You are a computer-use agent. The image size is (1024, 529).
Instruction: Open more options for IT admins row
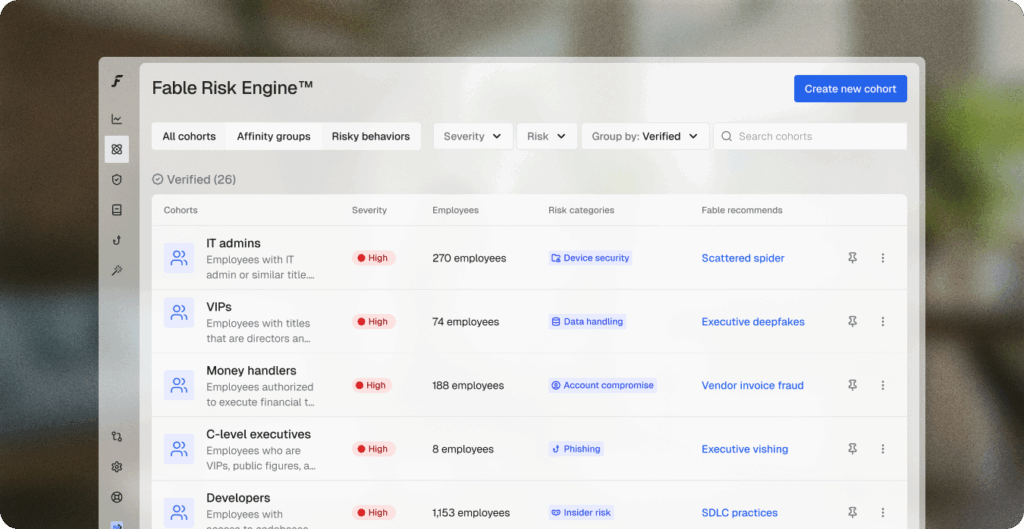click(883, 258)
